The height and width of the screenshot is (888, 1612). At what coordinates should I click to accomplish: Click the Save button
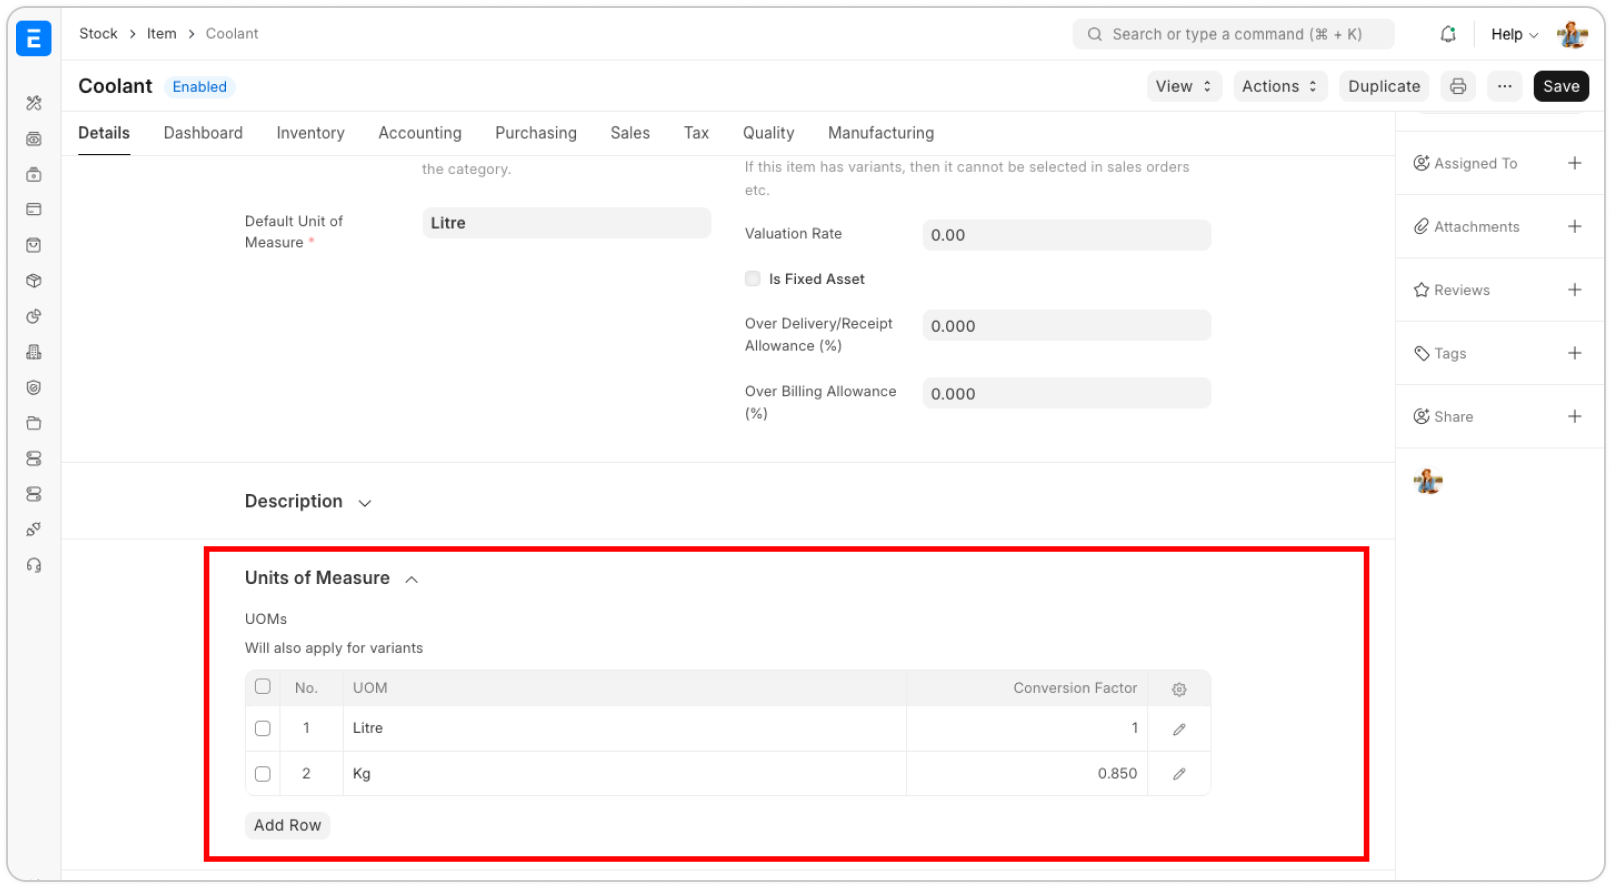coord(1560,86)
